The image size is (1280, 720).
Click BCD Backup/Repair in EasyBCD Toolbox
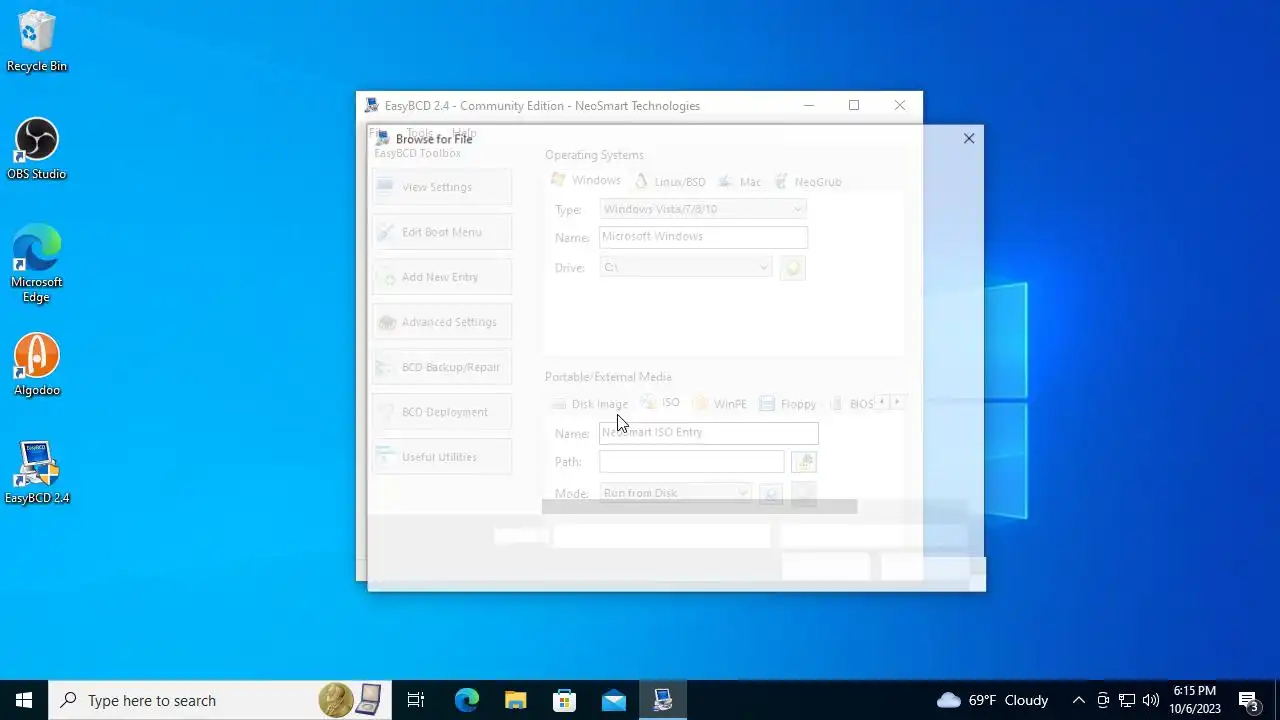[442, 367]
